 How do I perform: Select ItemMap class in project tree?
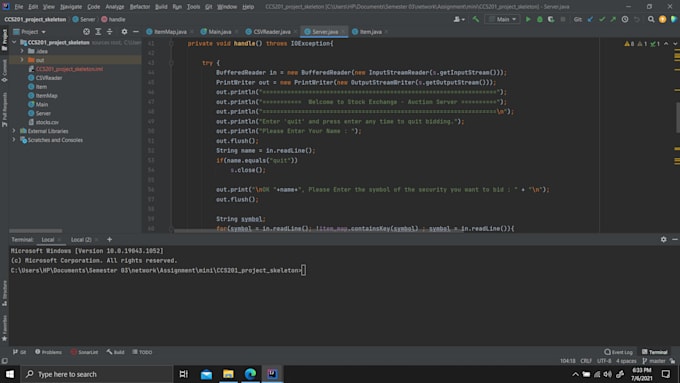[46, 95]
